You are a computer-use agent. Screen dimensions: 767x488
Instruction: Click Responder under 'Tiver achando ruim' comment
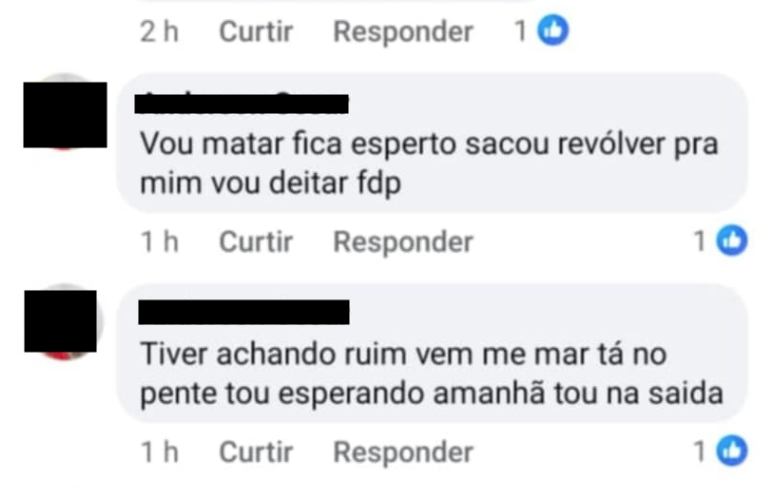point(403,451)
